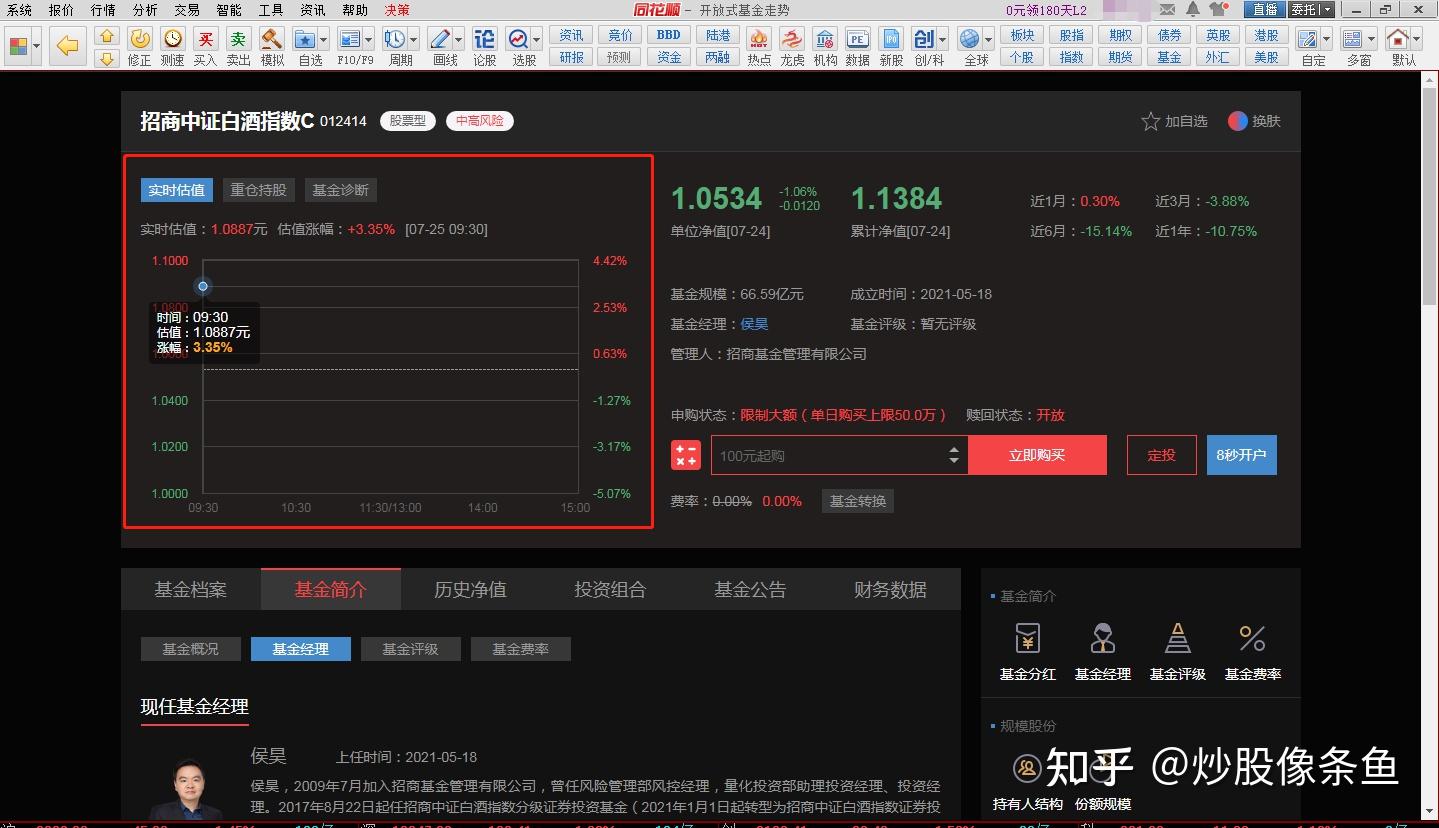Toggle 换肤 skin switch
Viewport: 1439px width, 828px height.
click(x=1254, y=121)
